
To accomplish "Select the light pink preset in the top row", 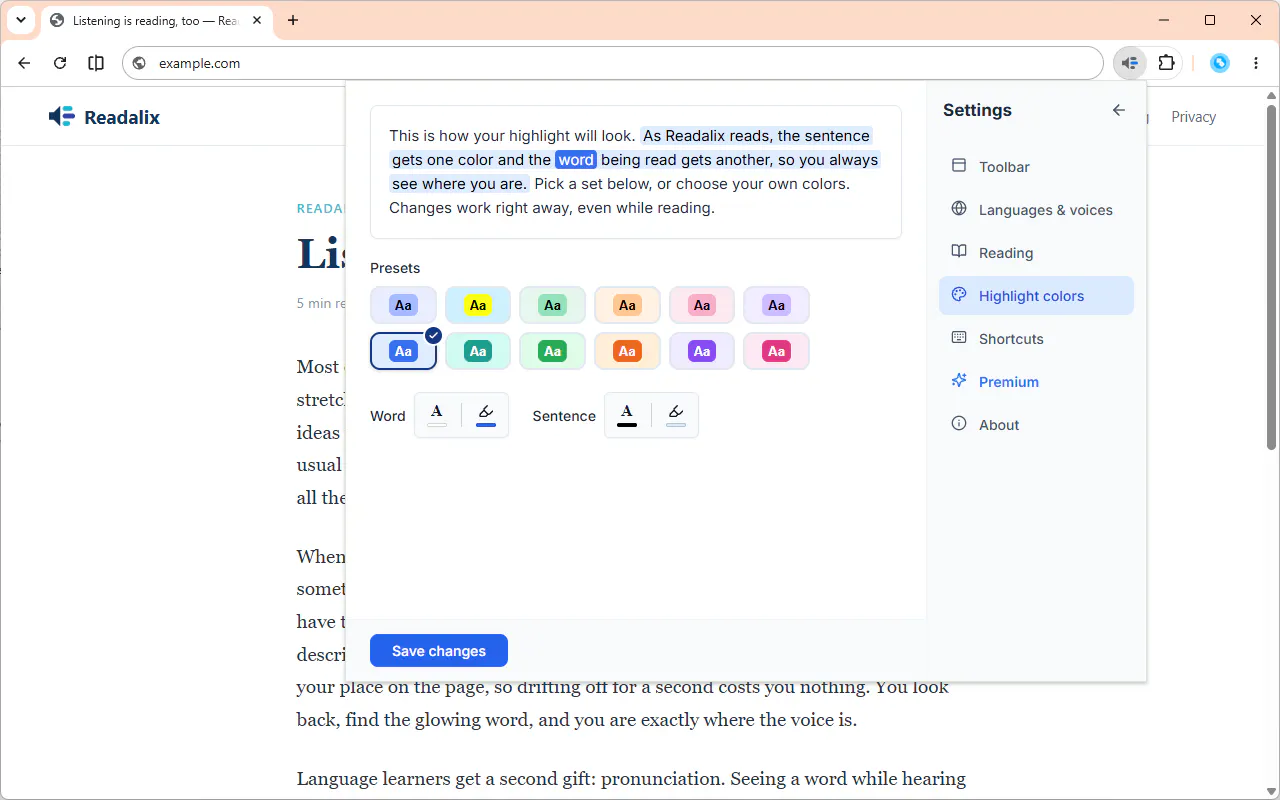I will [x=702, y=305].
